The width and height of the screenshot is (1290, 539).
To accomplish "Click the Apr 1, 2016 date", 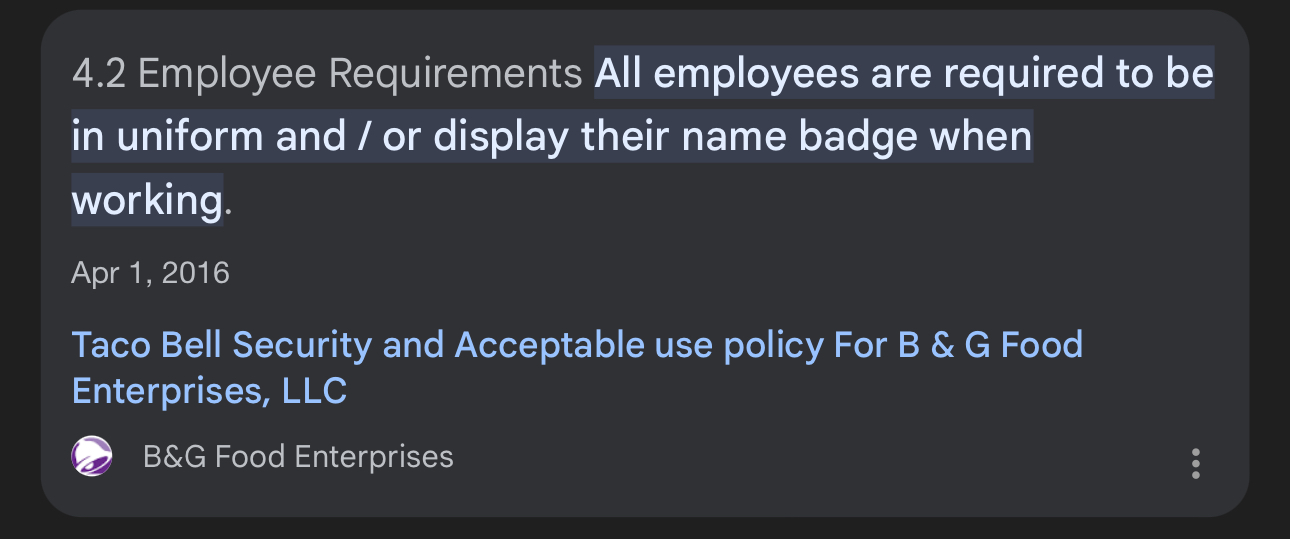I will pyautogui.click(x=150, y=272).
